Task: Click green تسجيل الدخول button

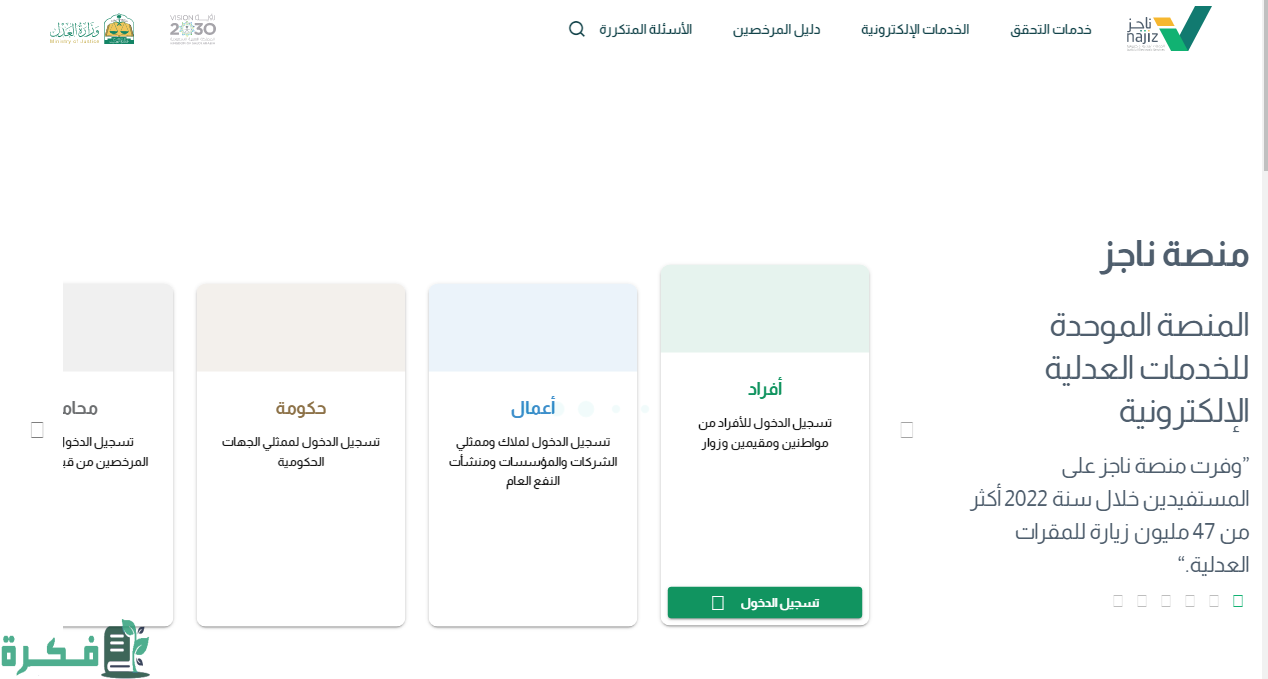Action: pyautogui.click(x=765, y=603)
